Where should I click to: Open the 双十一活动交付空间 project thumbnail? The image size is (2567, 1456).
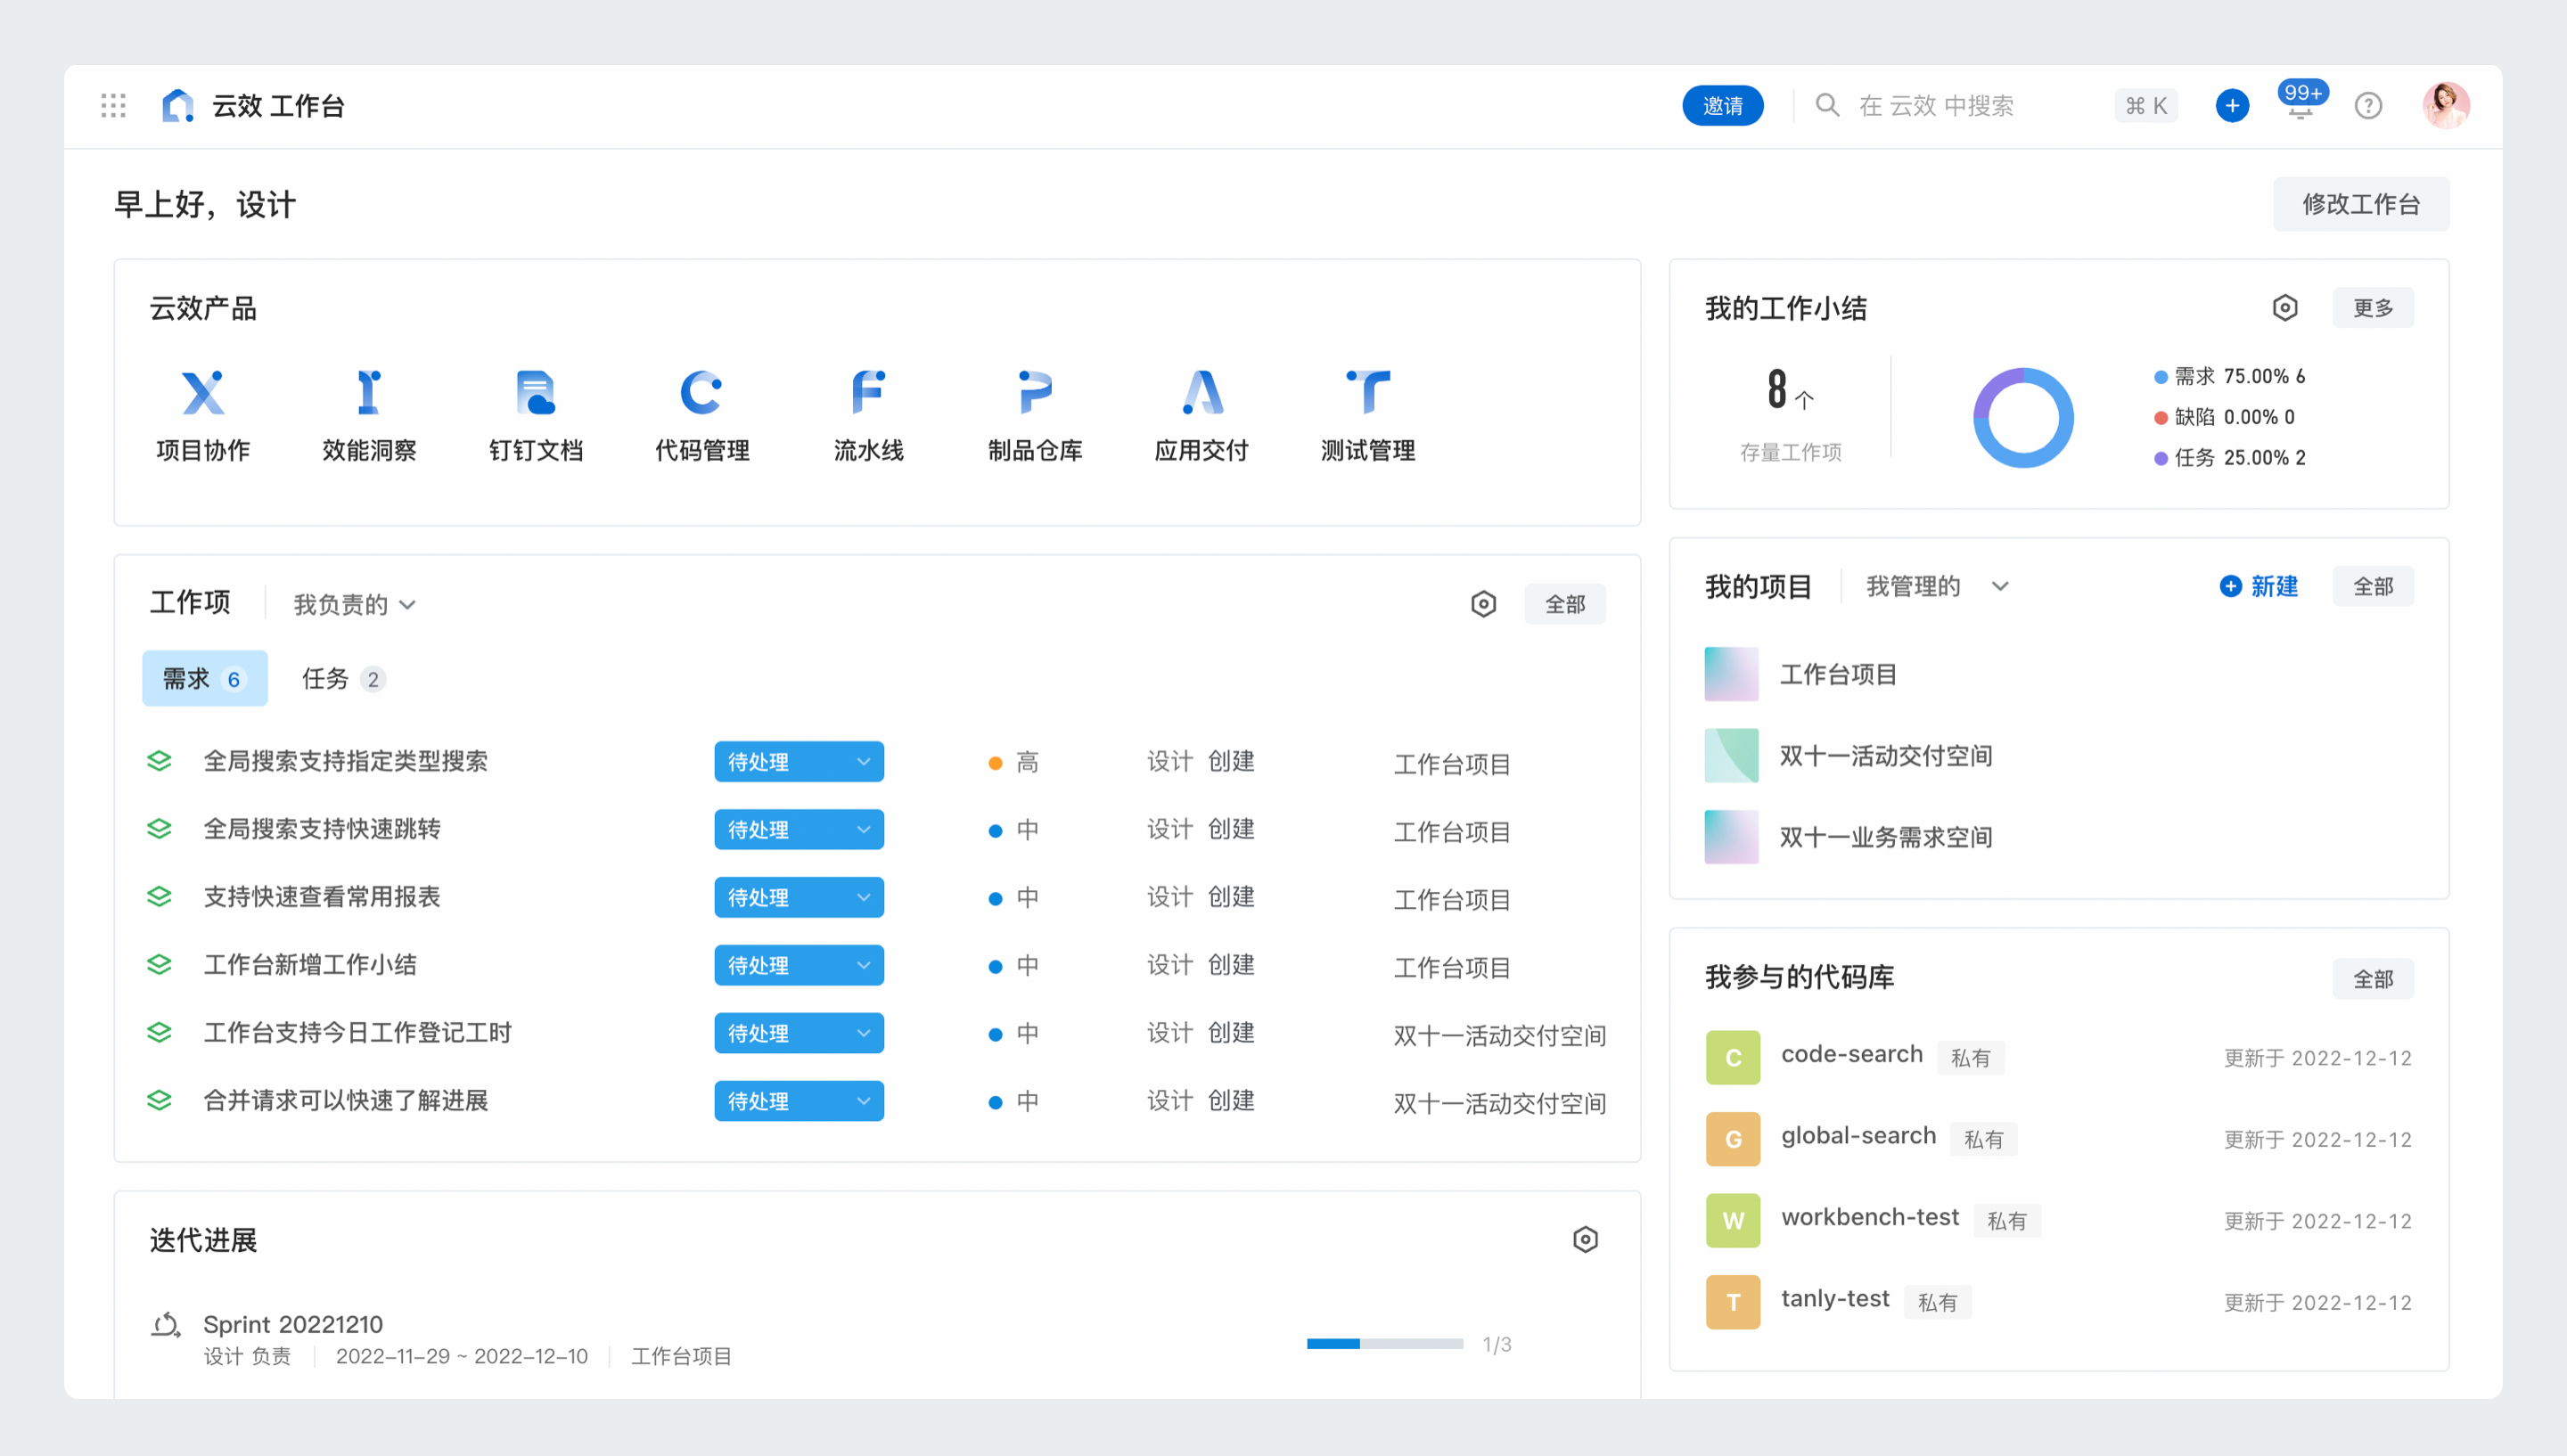pos(1730,755)
